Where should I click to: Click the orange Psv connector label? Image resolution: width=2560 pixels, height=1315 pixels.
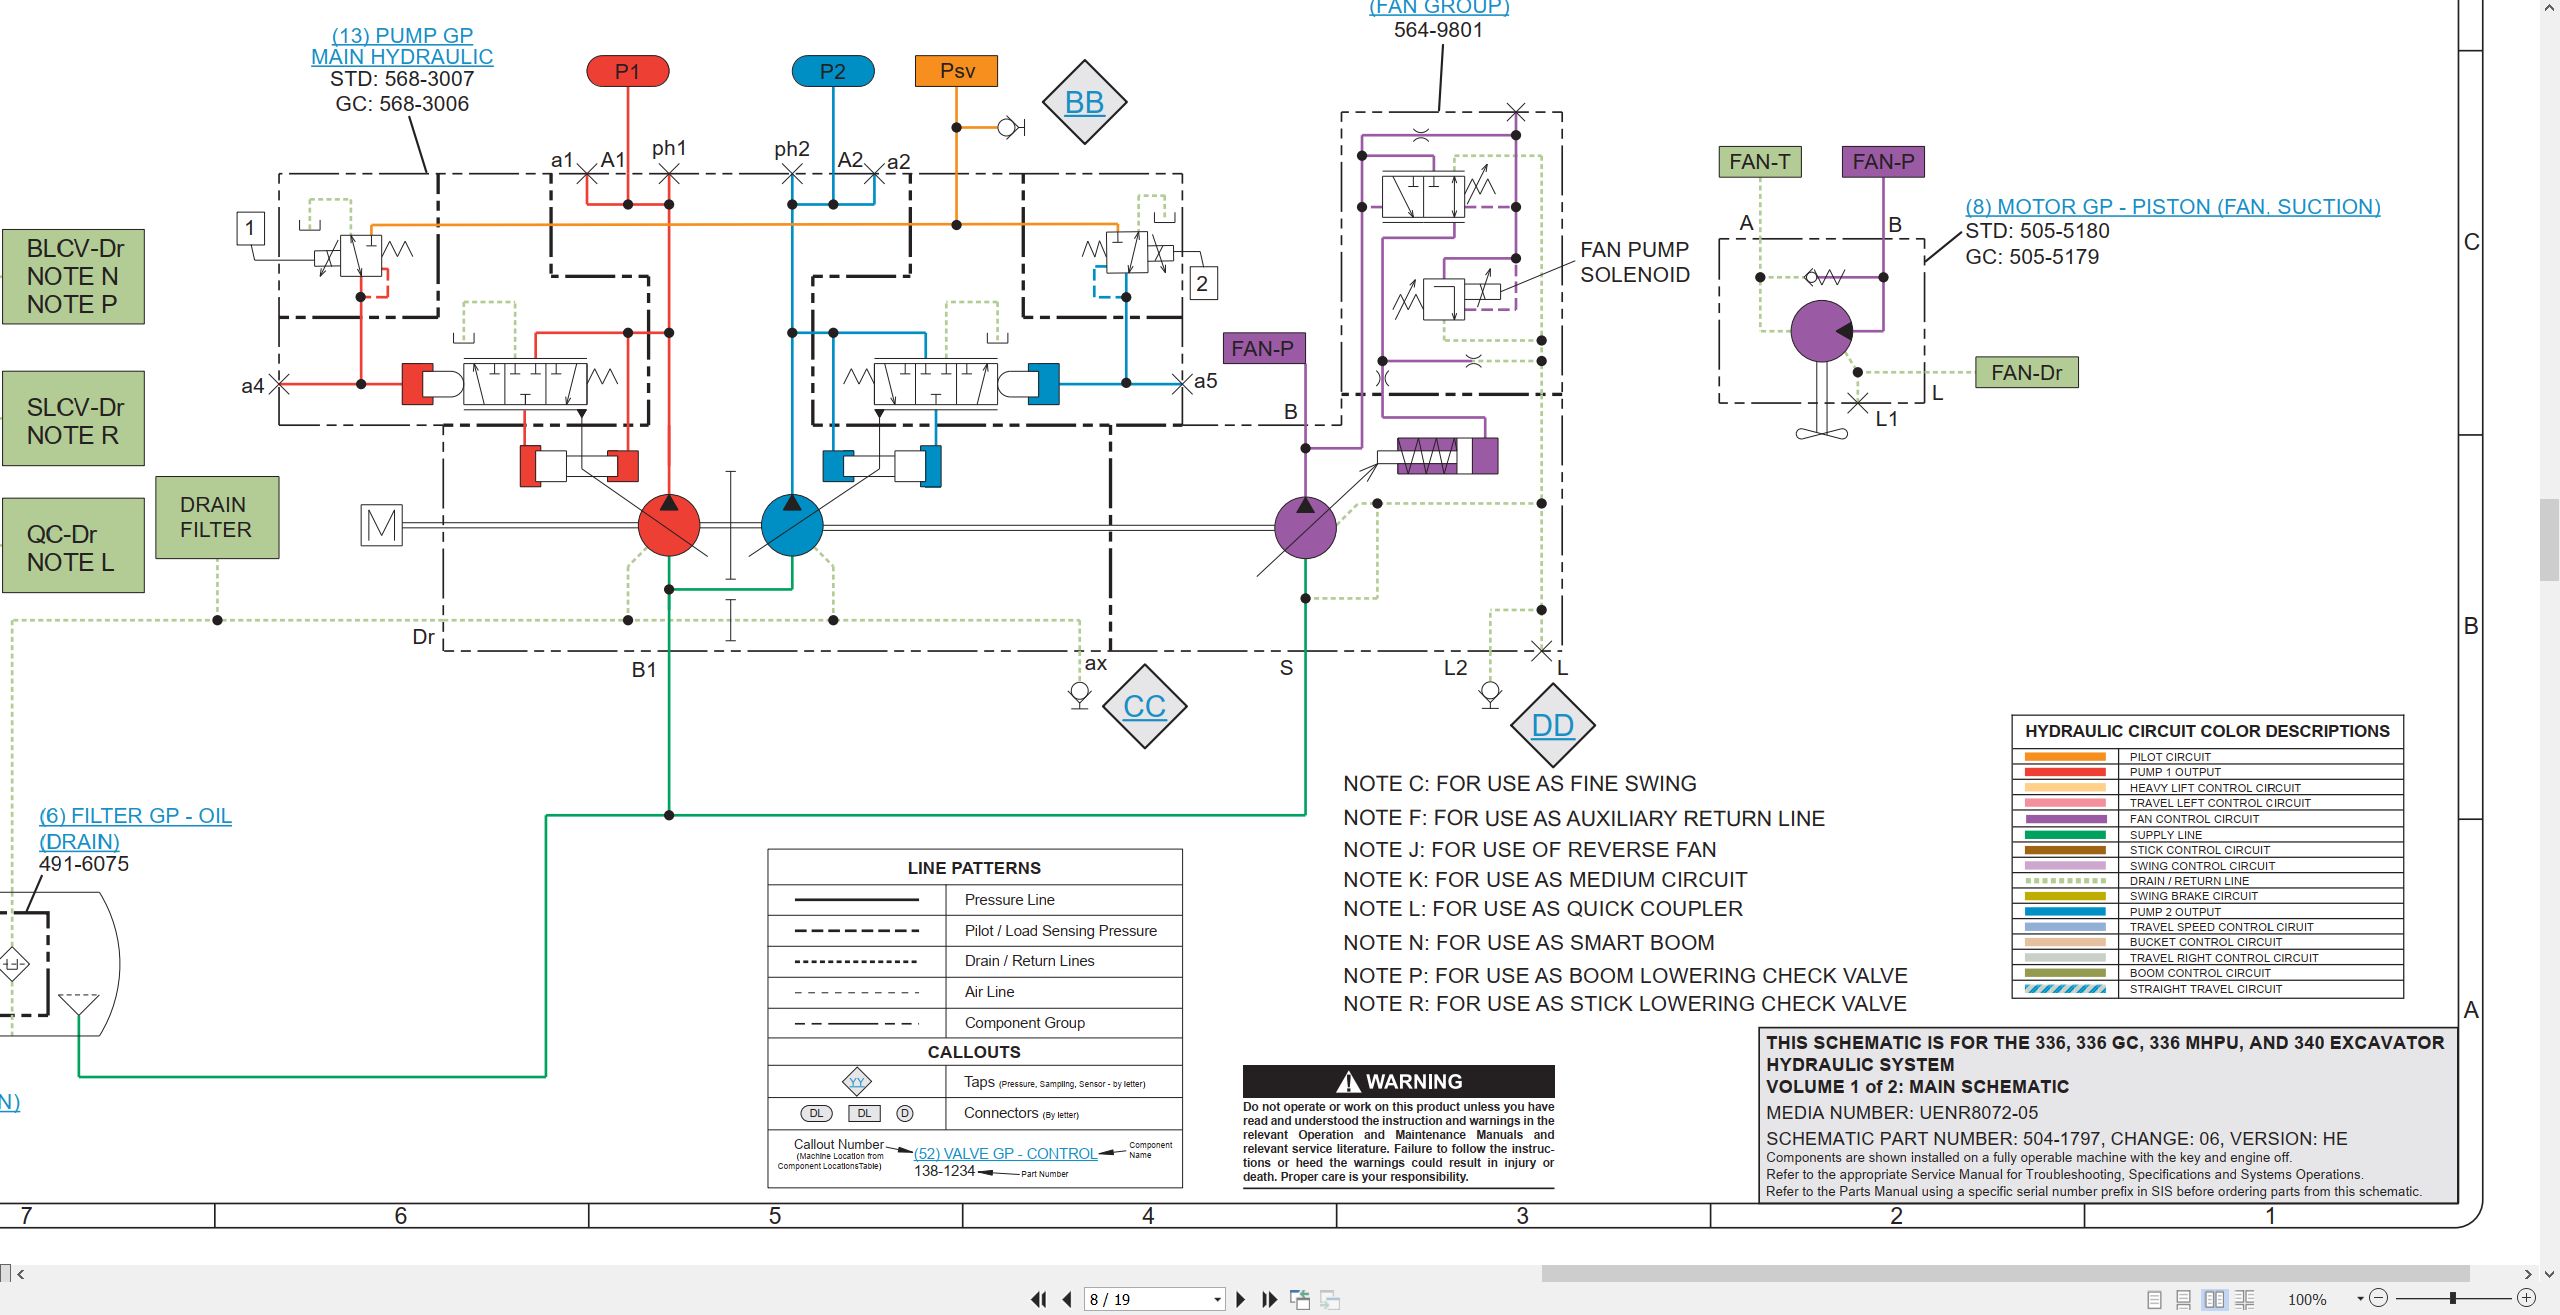coord(956,71)
